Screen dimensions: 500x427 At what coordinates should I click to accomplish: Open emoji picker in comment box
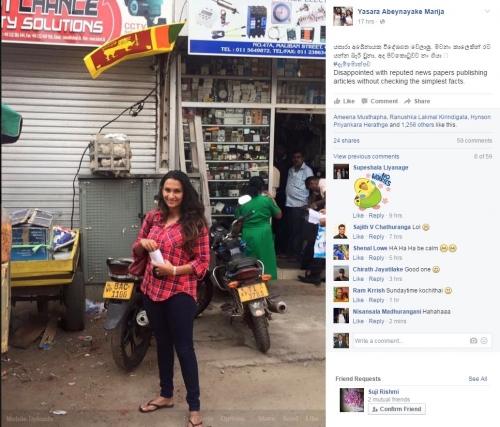[484, 341]
